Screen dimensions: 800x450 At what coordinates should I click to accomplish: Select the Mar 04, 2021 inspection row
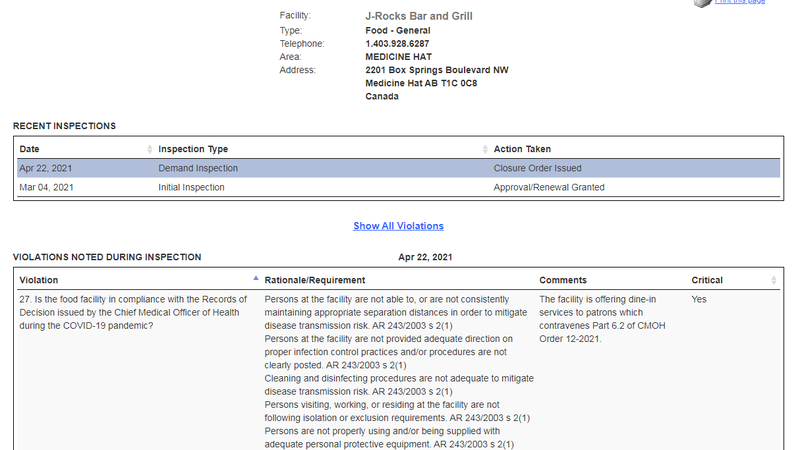coord(398,187)
